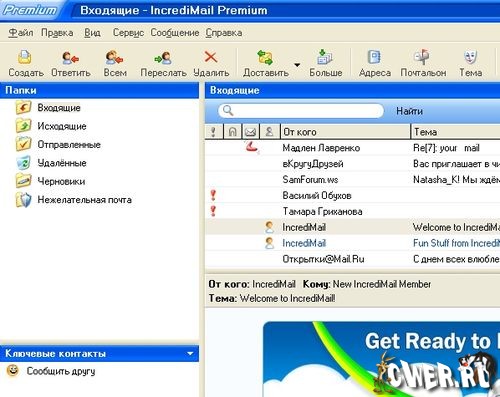The width and height of the screenshot is (500, 397).
Task: Sort by envelope status column header
Action: pyautogui.click(x=250, y=132)
